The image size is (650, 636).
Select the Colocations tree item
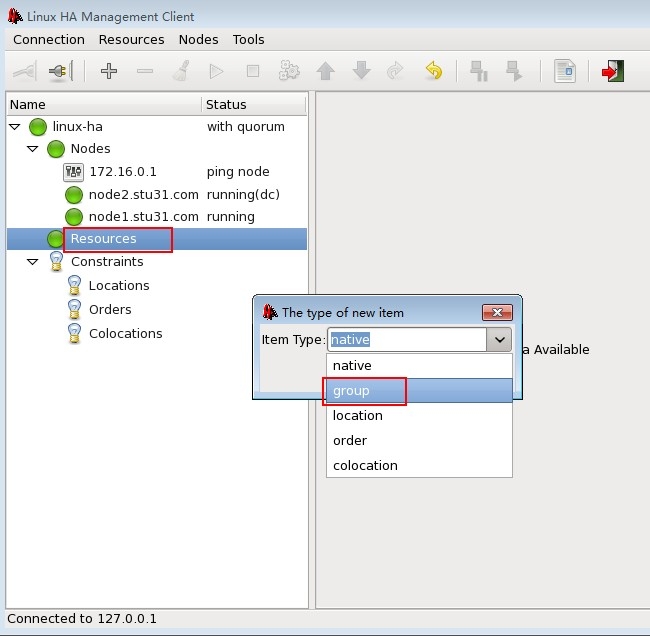(126, 334)
